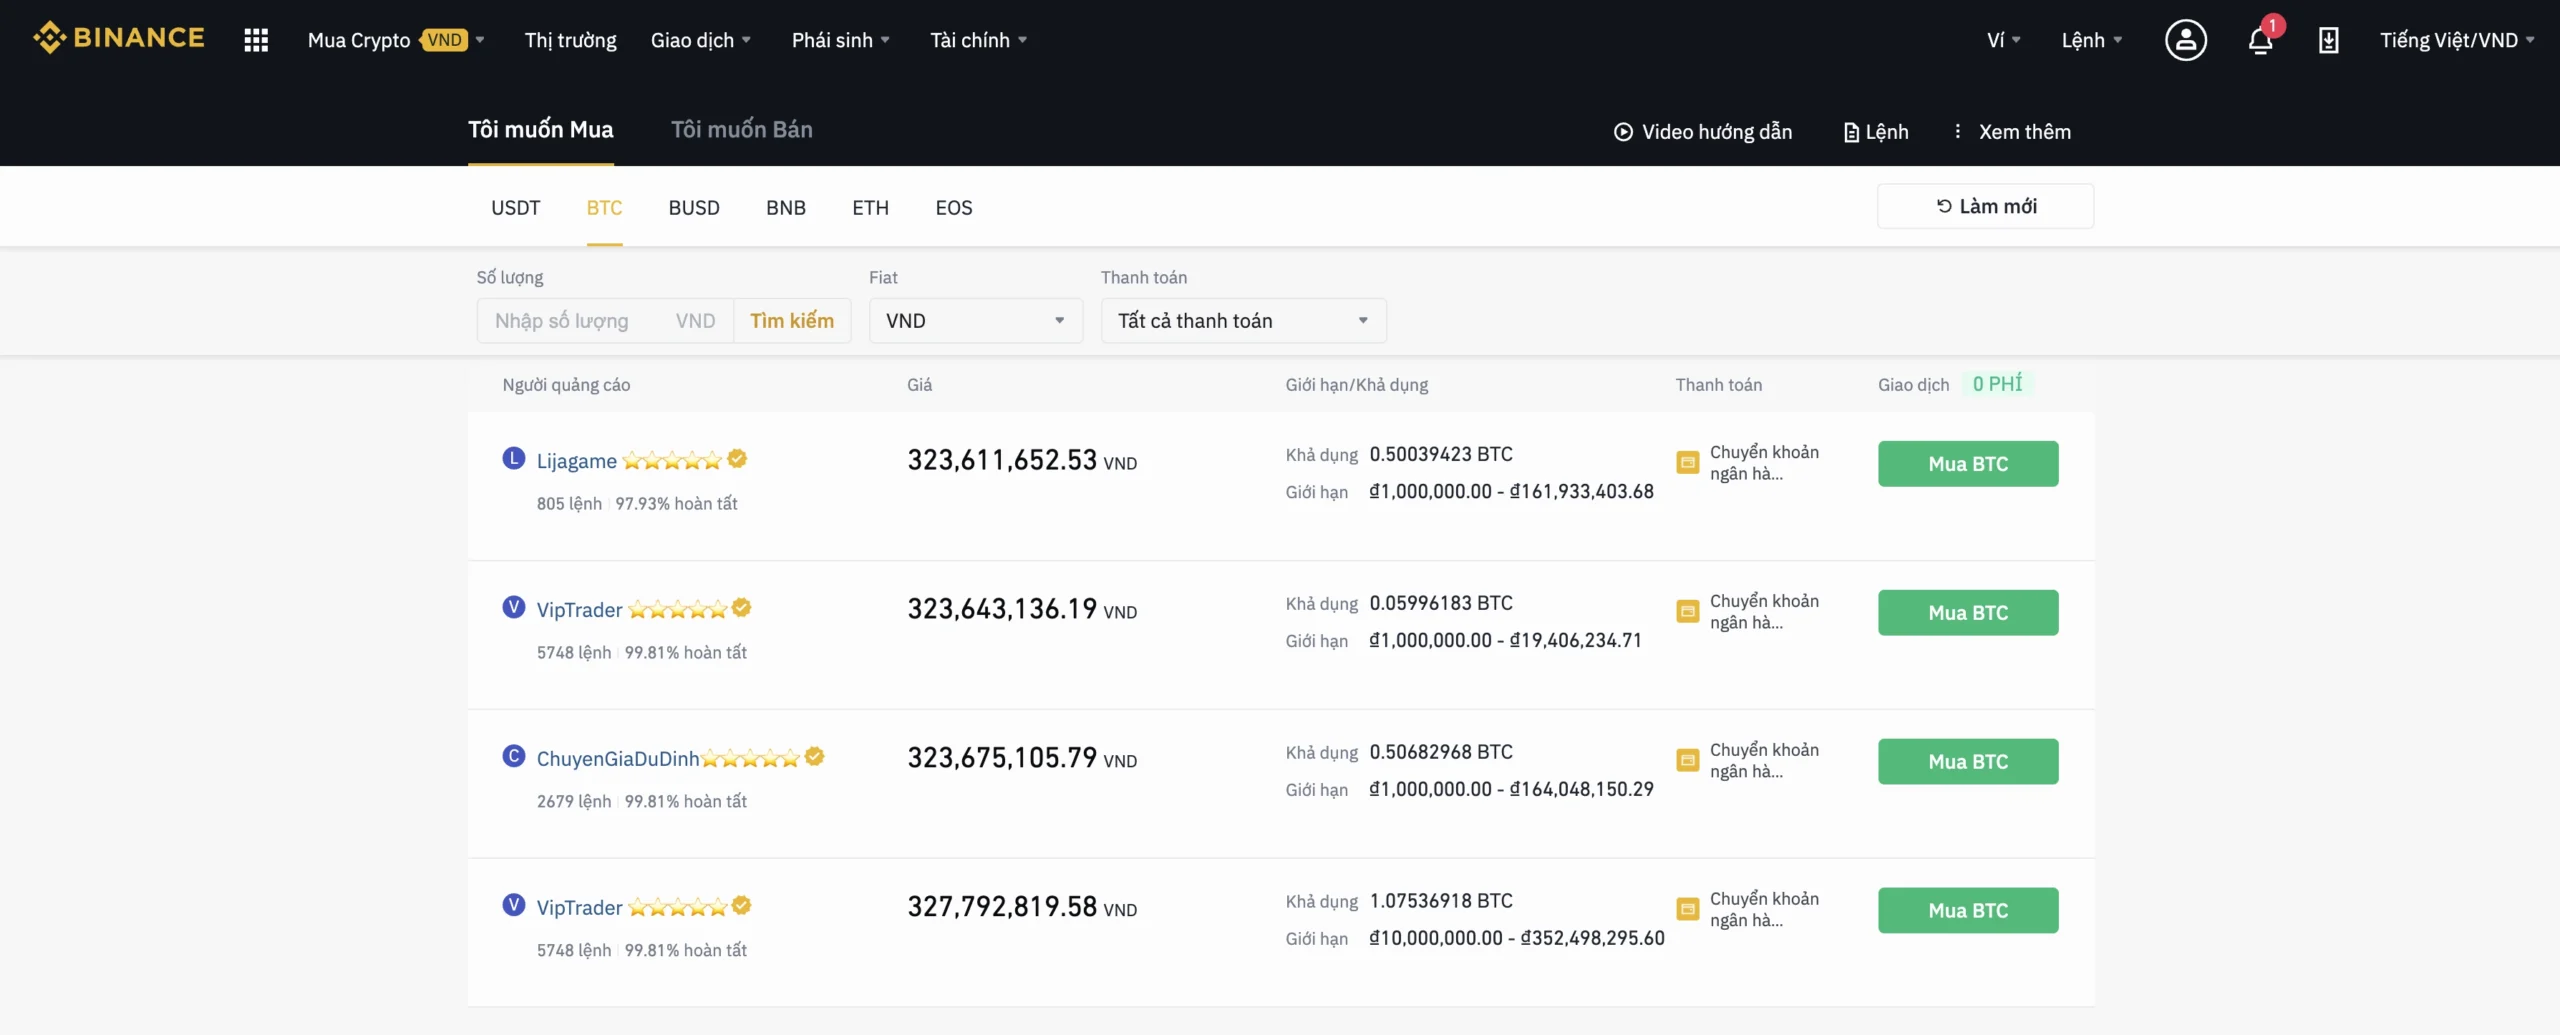Viewport: 2560px width, 1035px height.
Task: Select the BTC coin tab
Action: click(x=604, y=208)
